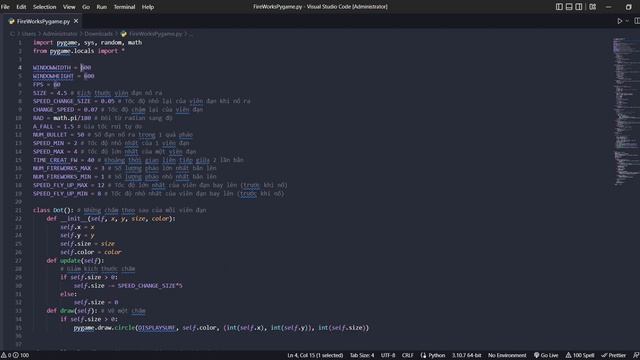Split the editor to the right
The image size is (640, 360).
point(637,21)
